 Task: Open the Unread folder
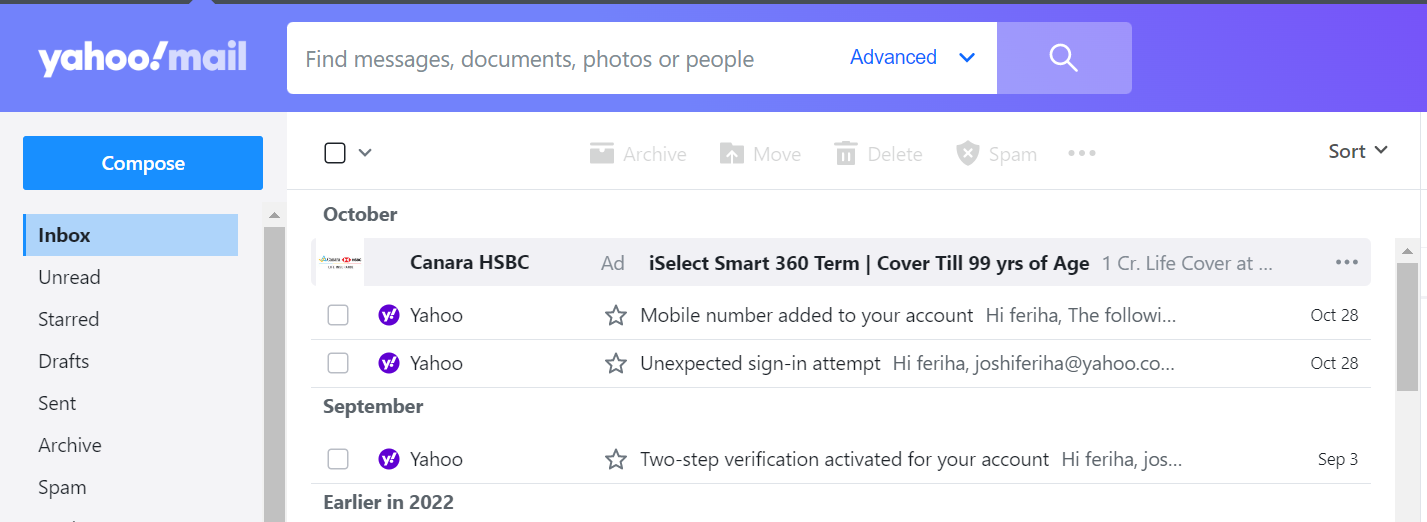point(131,277)
